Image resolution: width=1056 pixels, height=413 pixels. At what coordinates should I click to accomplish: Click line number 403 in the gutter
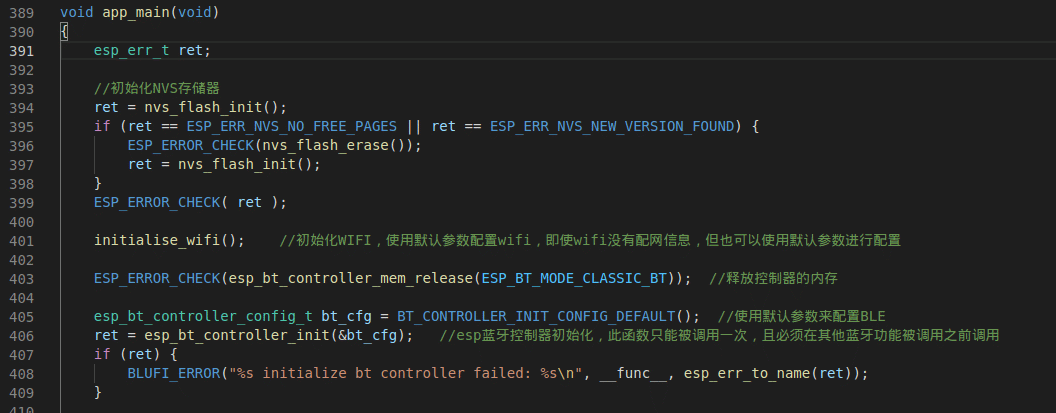[x=22, y=278]
